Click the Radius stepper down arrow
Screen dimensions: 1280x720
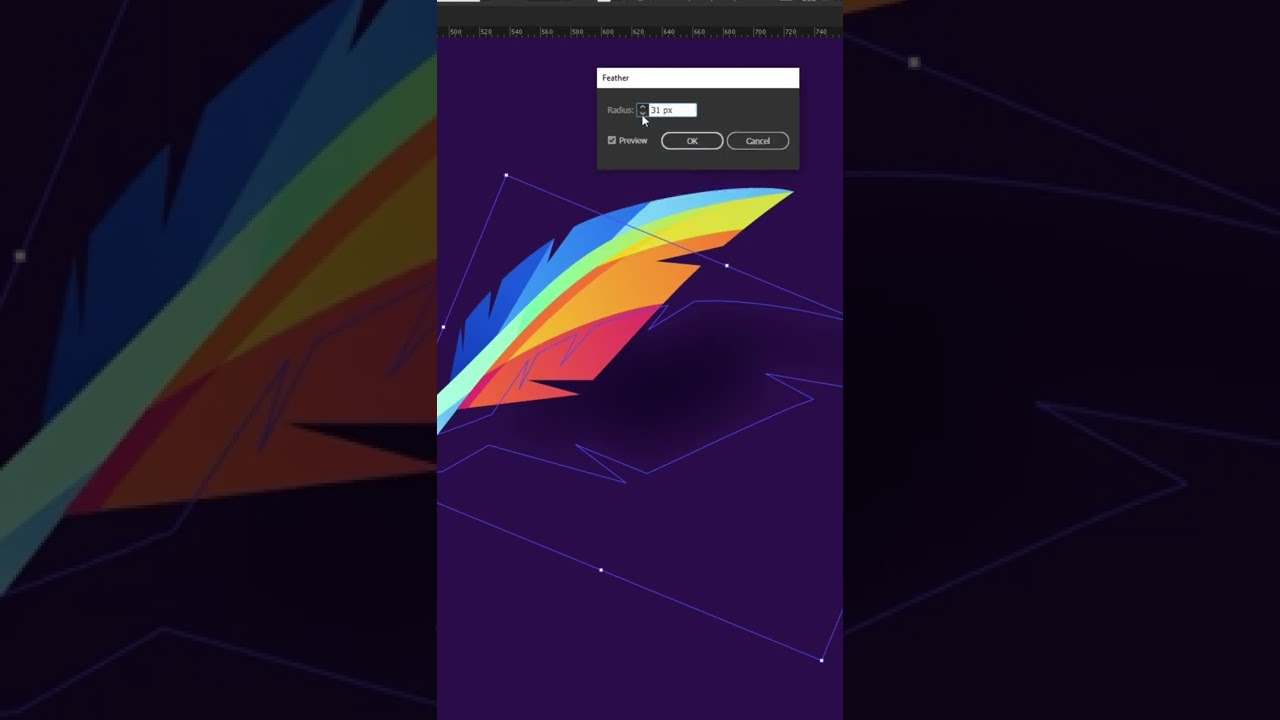coord(643,112)
